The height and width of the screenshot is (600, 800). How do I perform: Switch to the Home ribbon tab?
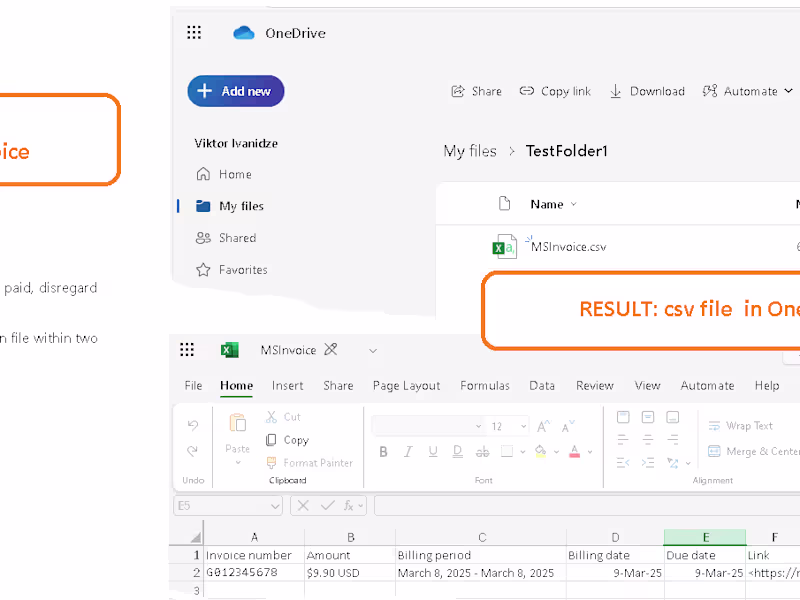(237, 386)
